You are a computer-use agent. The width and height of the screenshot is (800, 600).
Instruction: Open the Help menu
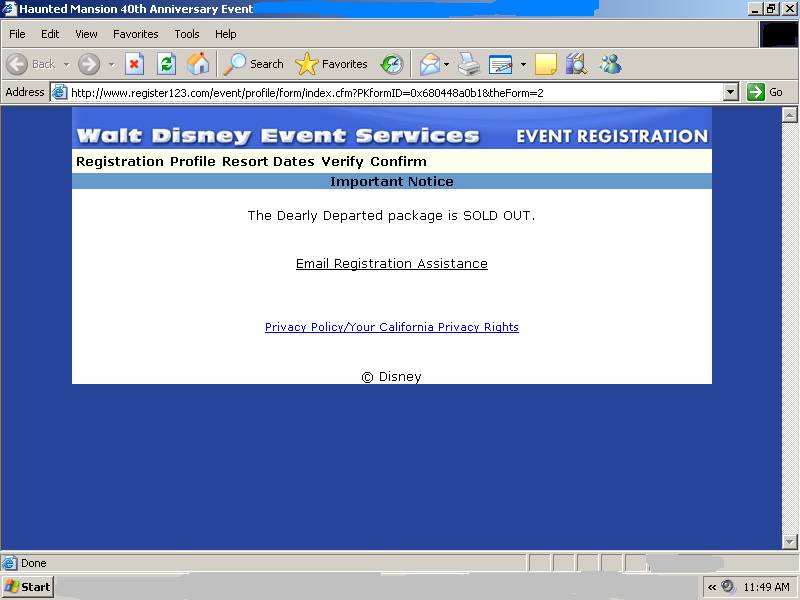pos(226,34)
